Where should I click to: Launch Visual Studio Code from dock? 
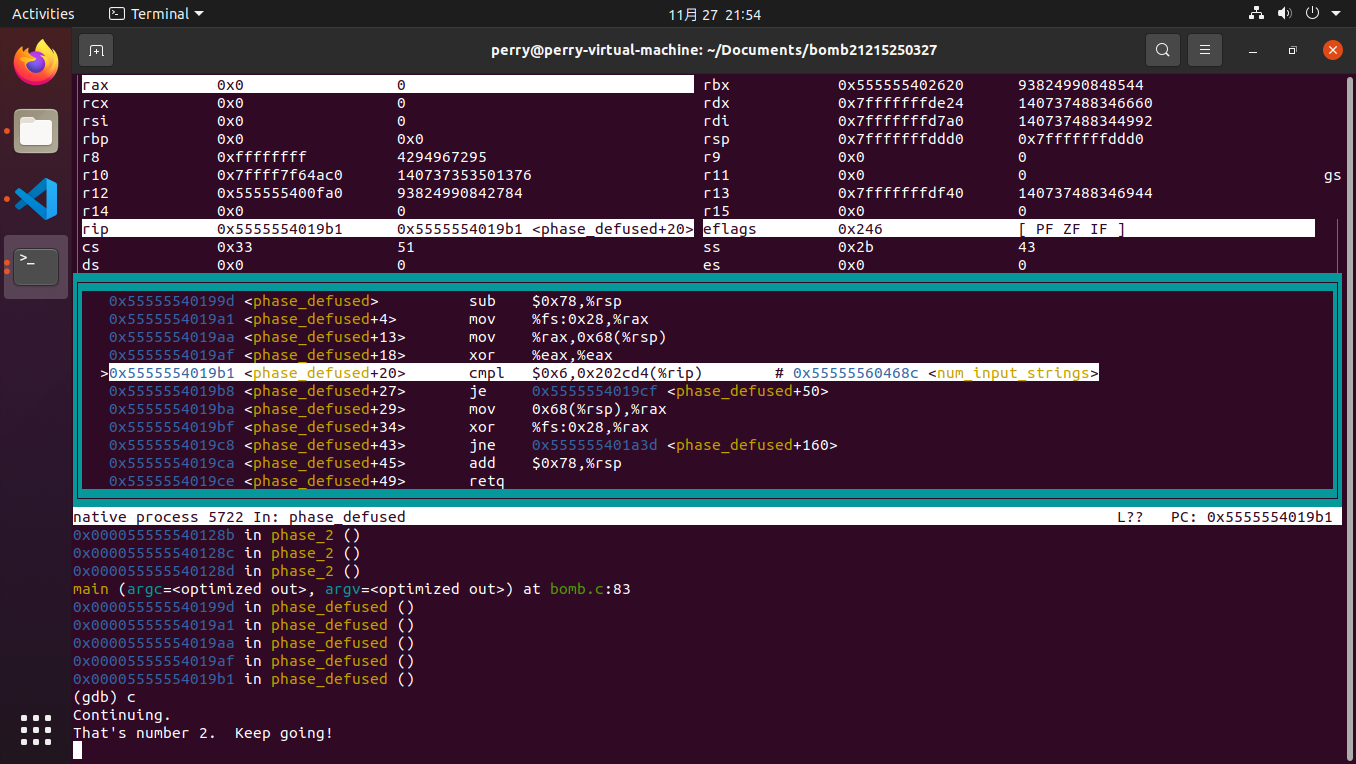point(36,199)
